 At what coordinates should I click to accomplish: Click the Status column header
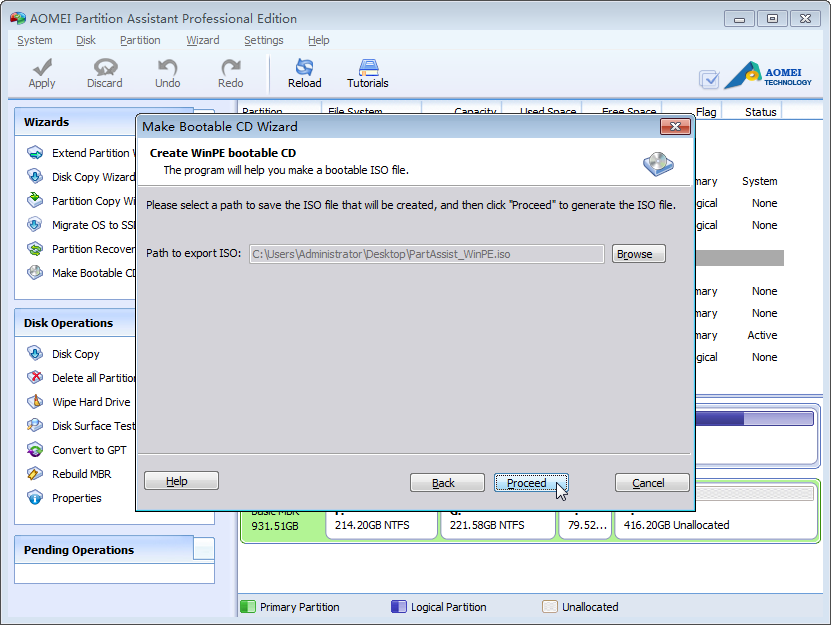pyautogui.click(x=761, y=112)
